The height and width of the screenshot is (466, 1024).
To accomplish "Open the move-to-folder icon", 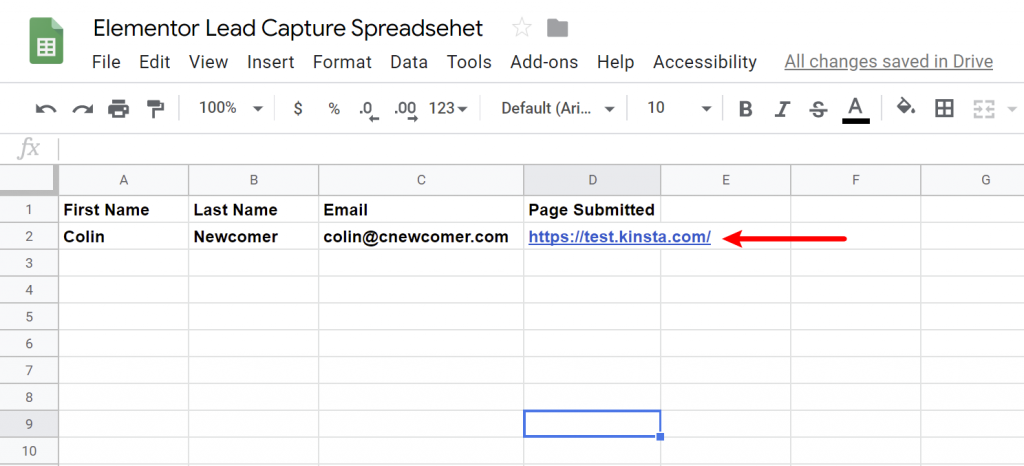I will [x=557, y=28].
